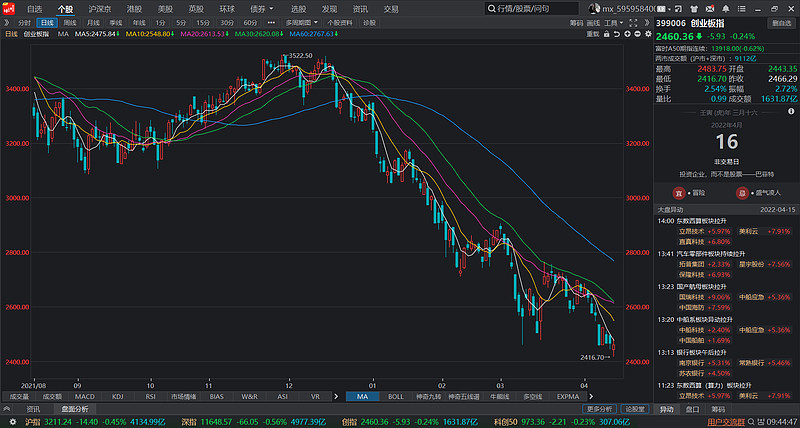
Task: Click the plus zoom-in icon on chart
Action: (628, 34)
